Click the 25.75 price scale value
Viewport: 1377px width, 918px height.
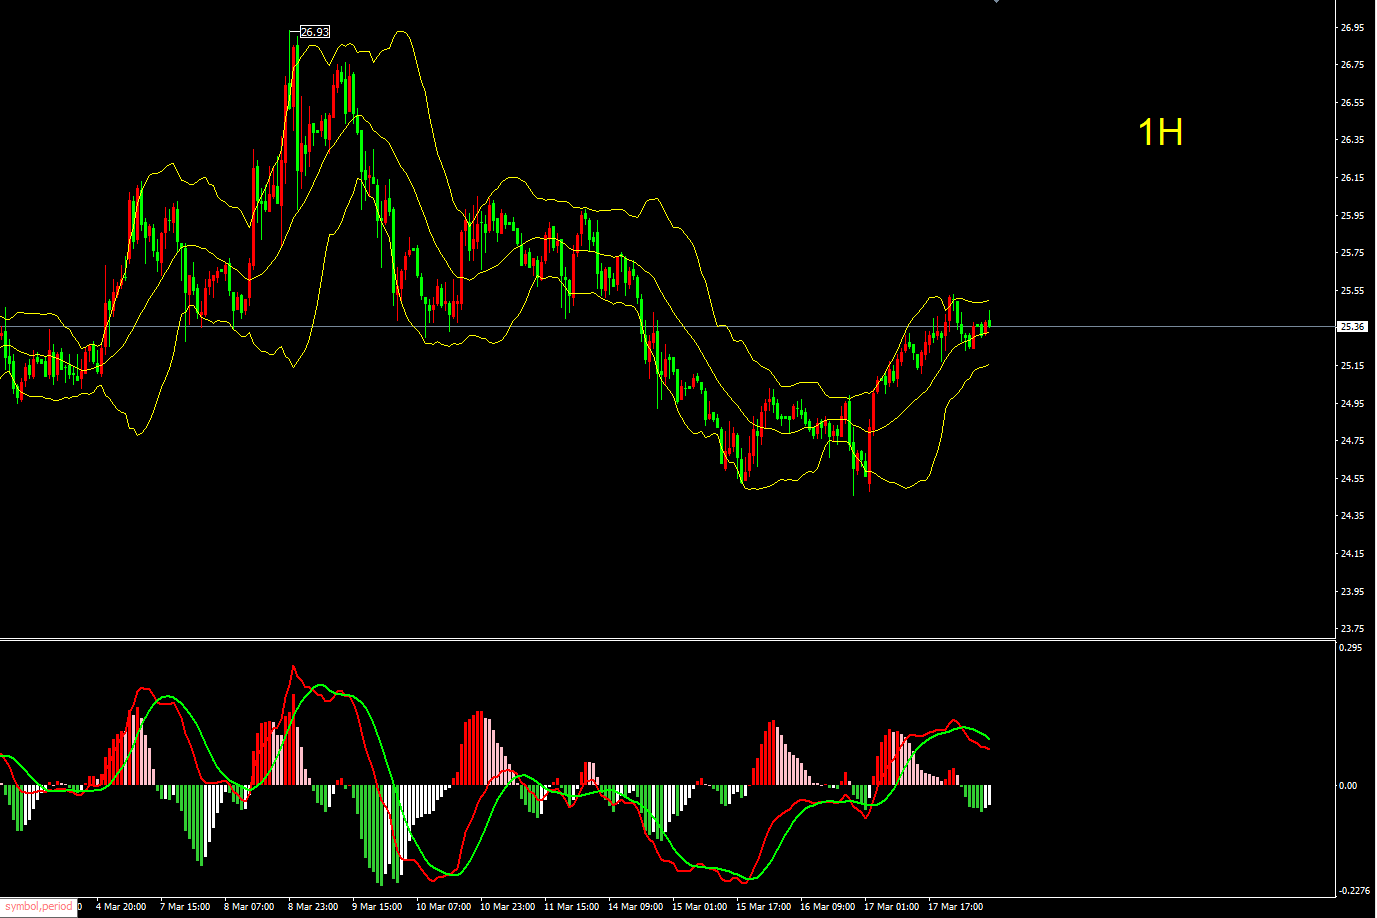pyautogui.click(x=1352, y=253)
